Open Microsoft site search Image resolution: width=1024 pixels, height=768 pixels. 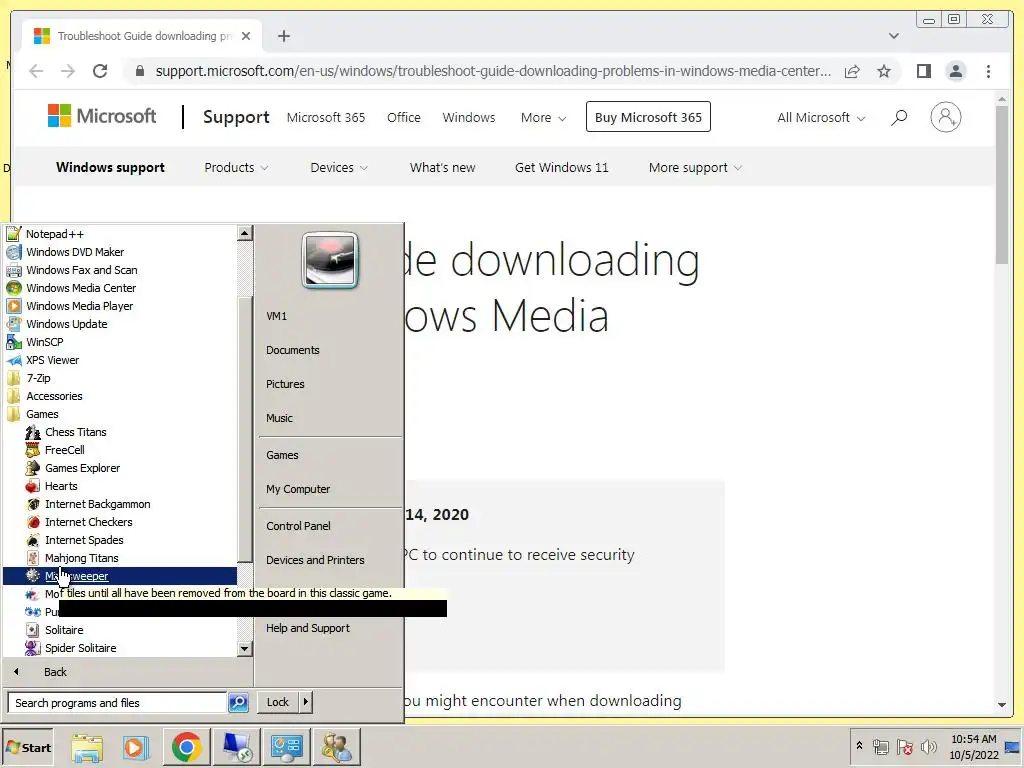coord(899,118)
